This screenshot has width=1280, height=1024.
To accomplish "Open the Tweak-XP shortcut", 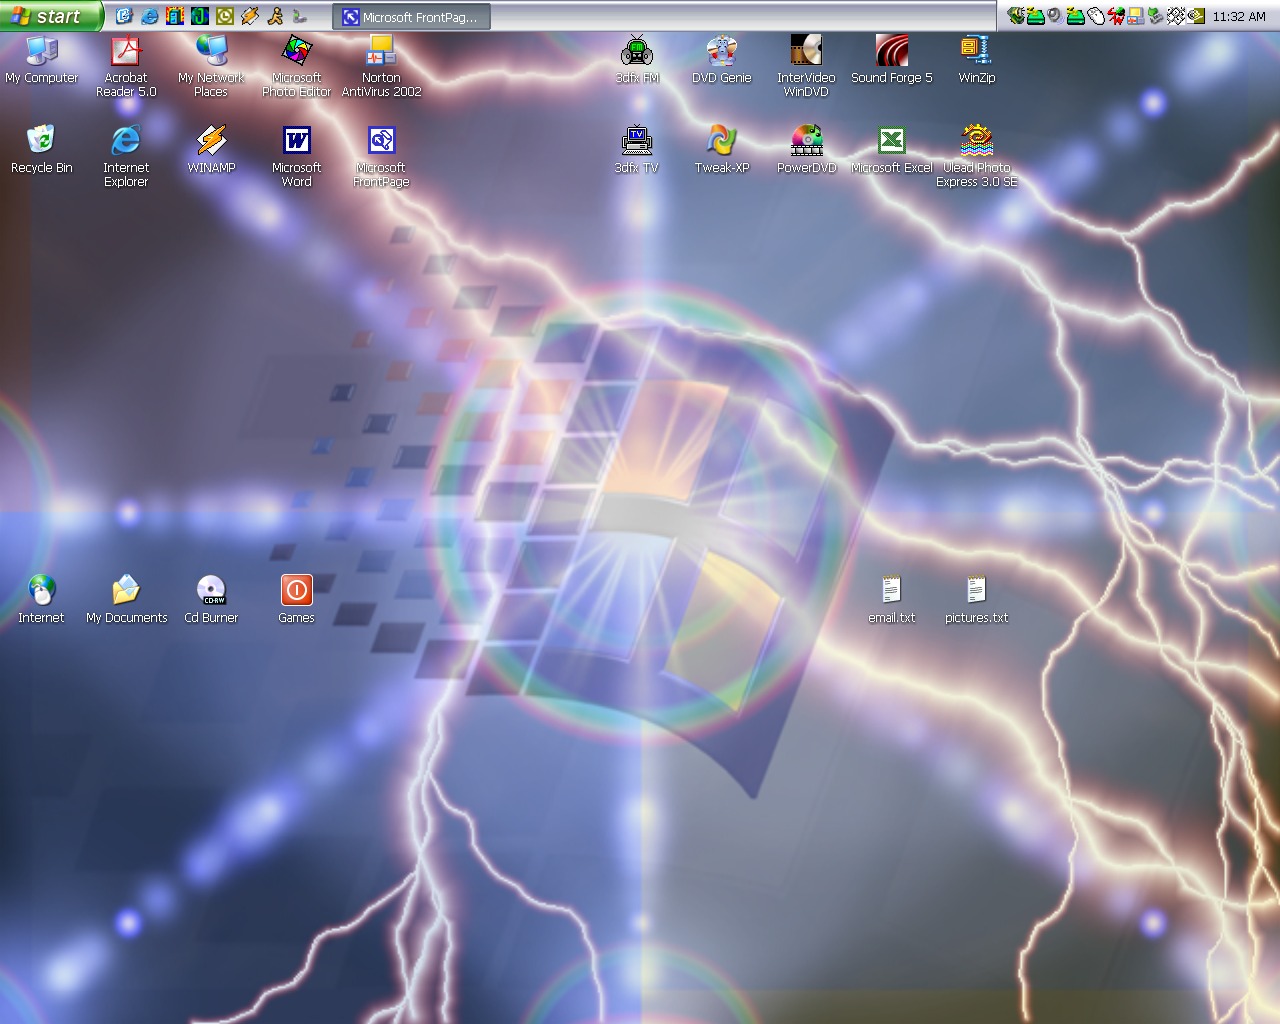I will pyautogui.click(x=722, y=150).
